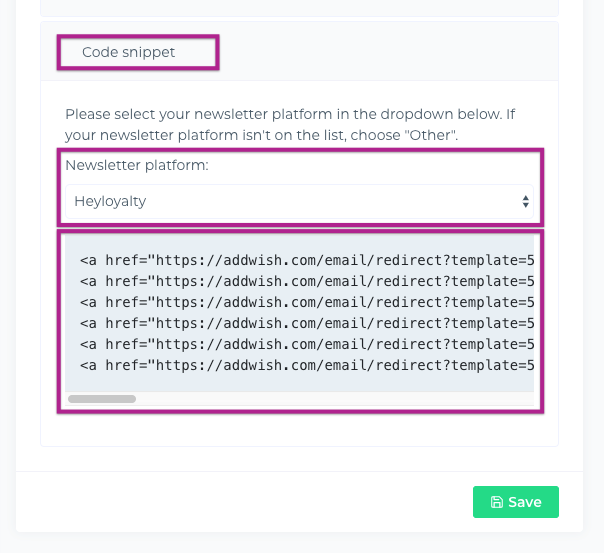
Task: Click the fourth line of the code snippet
Action: click(x=305, y=323)
